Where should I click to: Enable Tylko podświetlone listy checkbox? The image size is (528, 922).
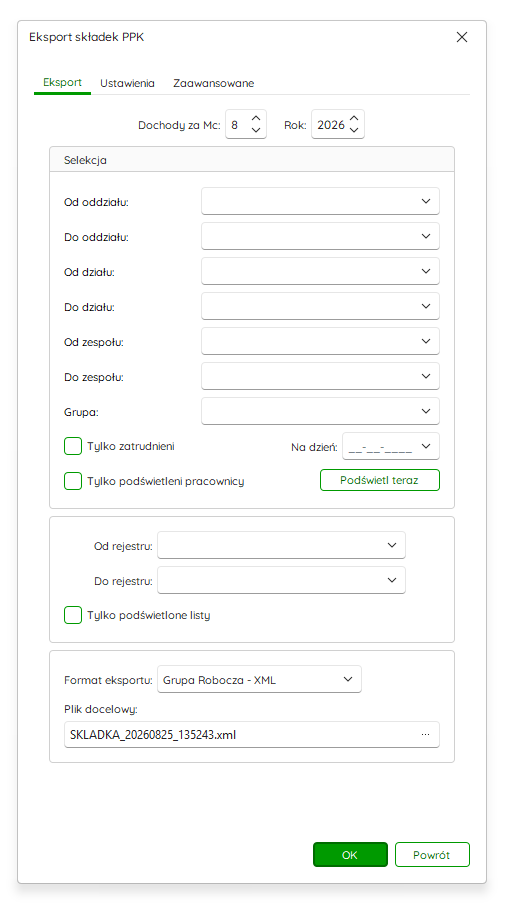73,615
